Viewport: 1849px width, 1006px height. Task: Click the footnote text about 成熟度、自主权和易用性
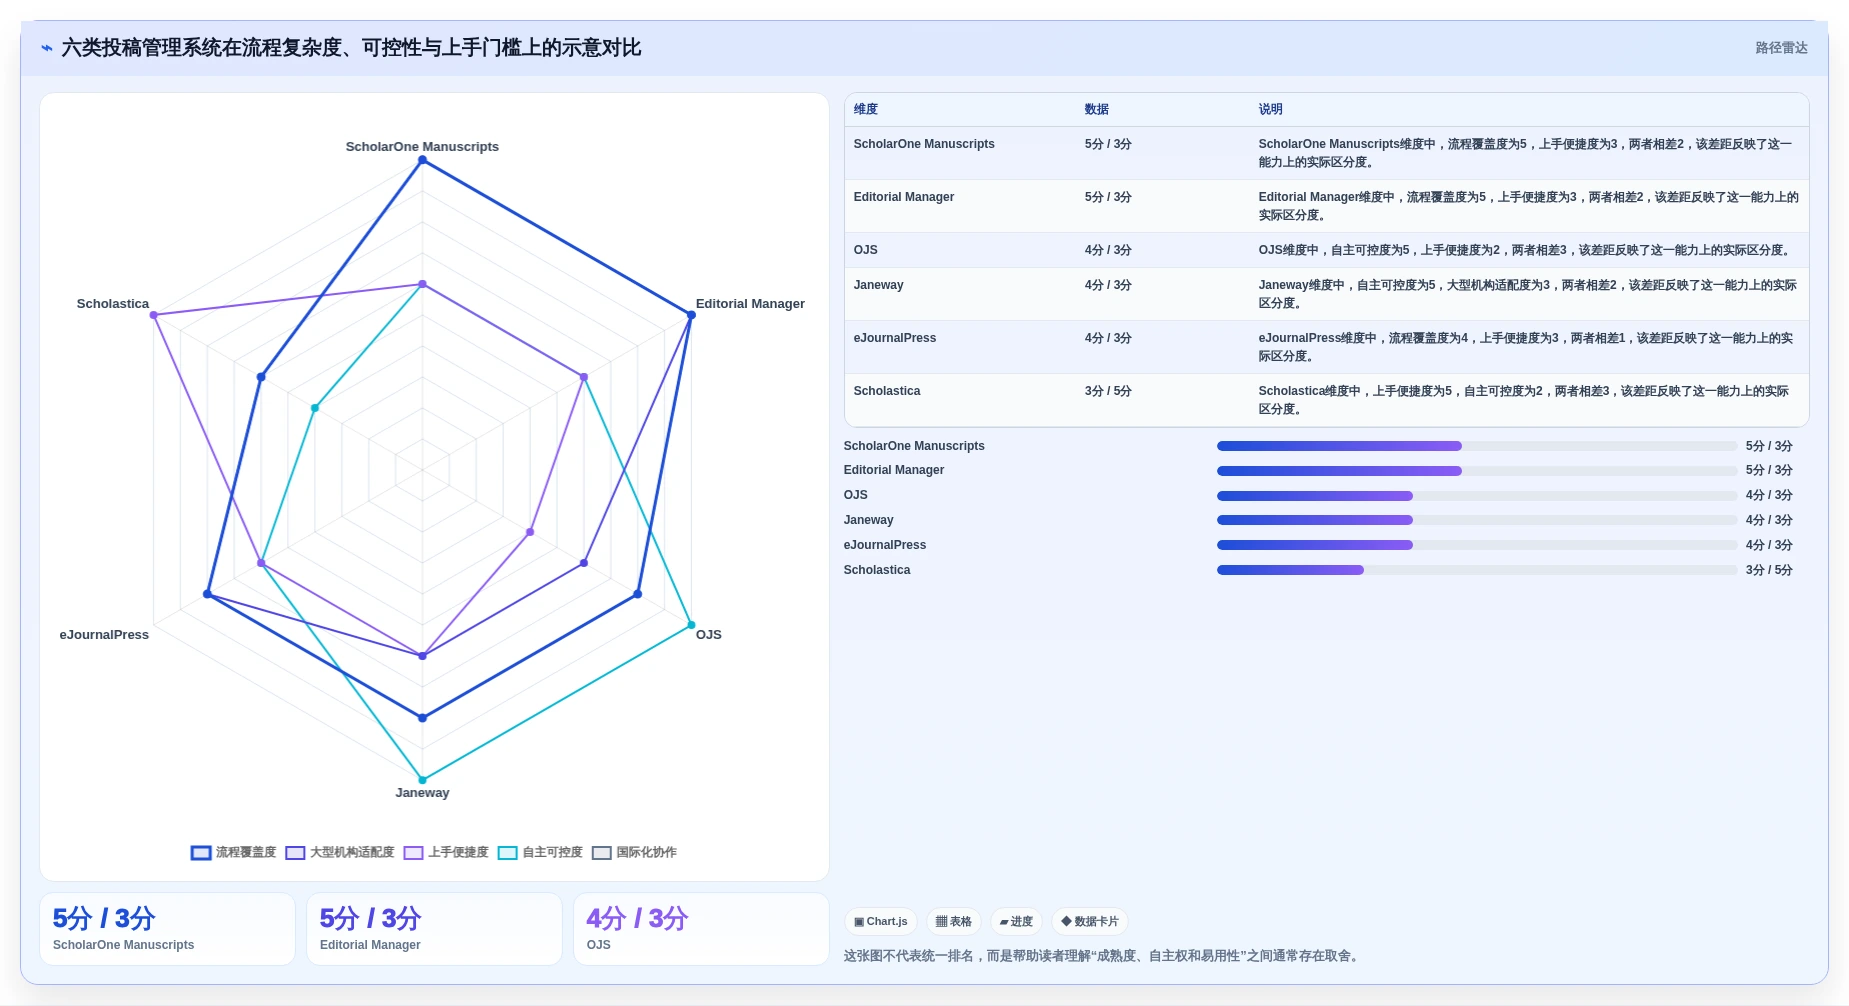(x=1102, y=956)
